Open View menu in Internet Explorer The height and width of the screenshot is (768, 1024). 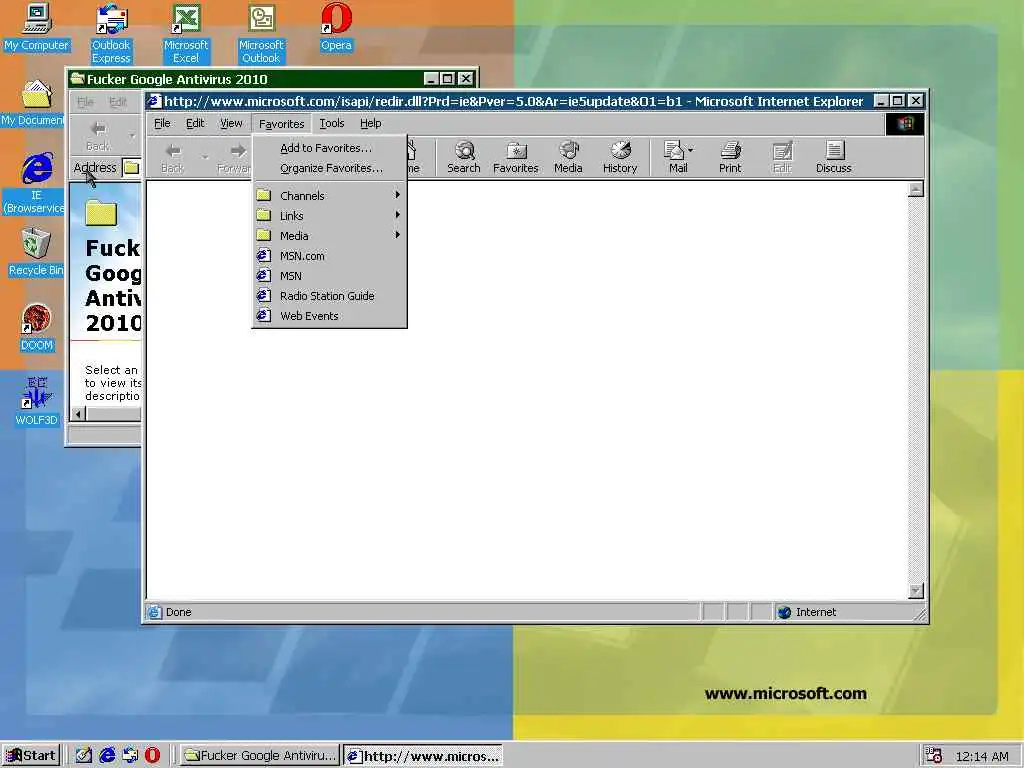click(x=231, y=123)
